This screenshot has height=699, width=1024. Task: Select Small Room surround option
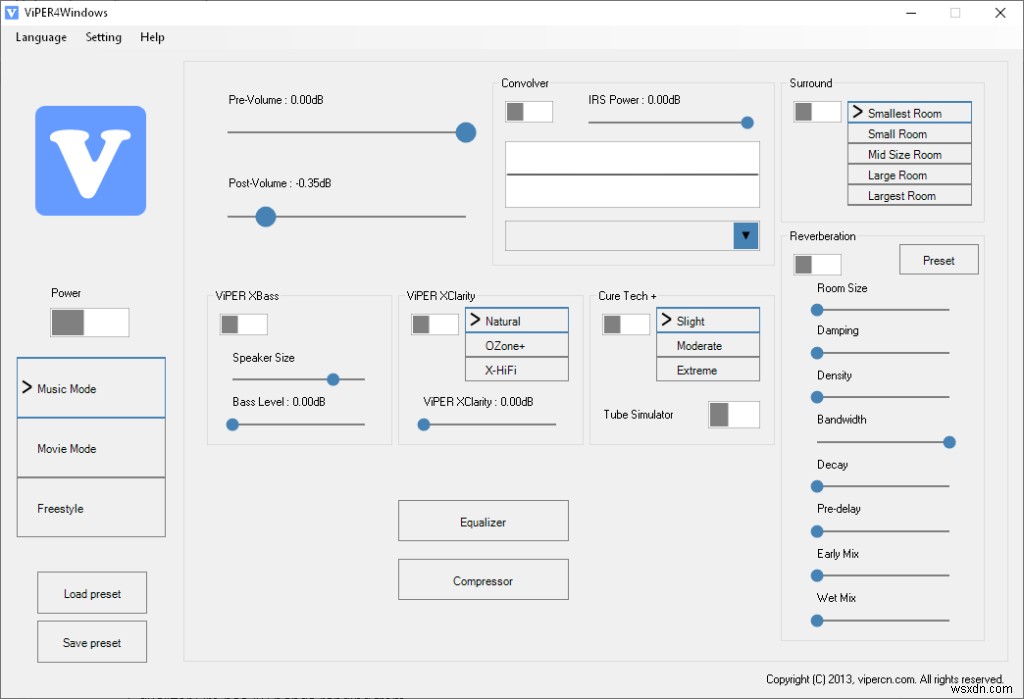910,133
